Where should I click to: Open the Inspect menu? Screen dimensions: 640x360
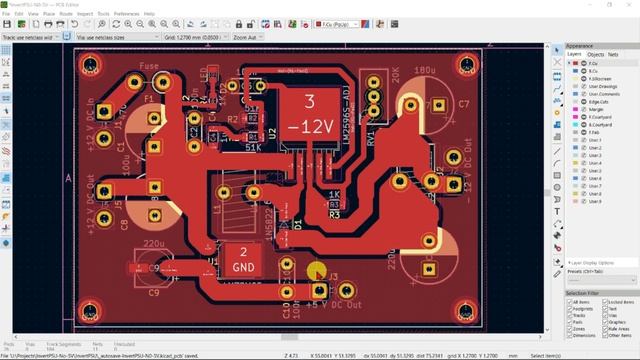85,14
